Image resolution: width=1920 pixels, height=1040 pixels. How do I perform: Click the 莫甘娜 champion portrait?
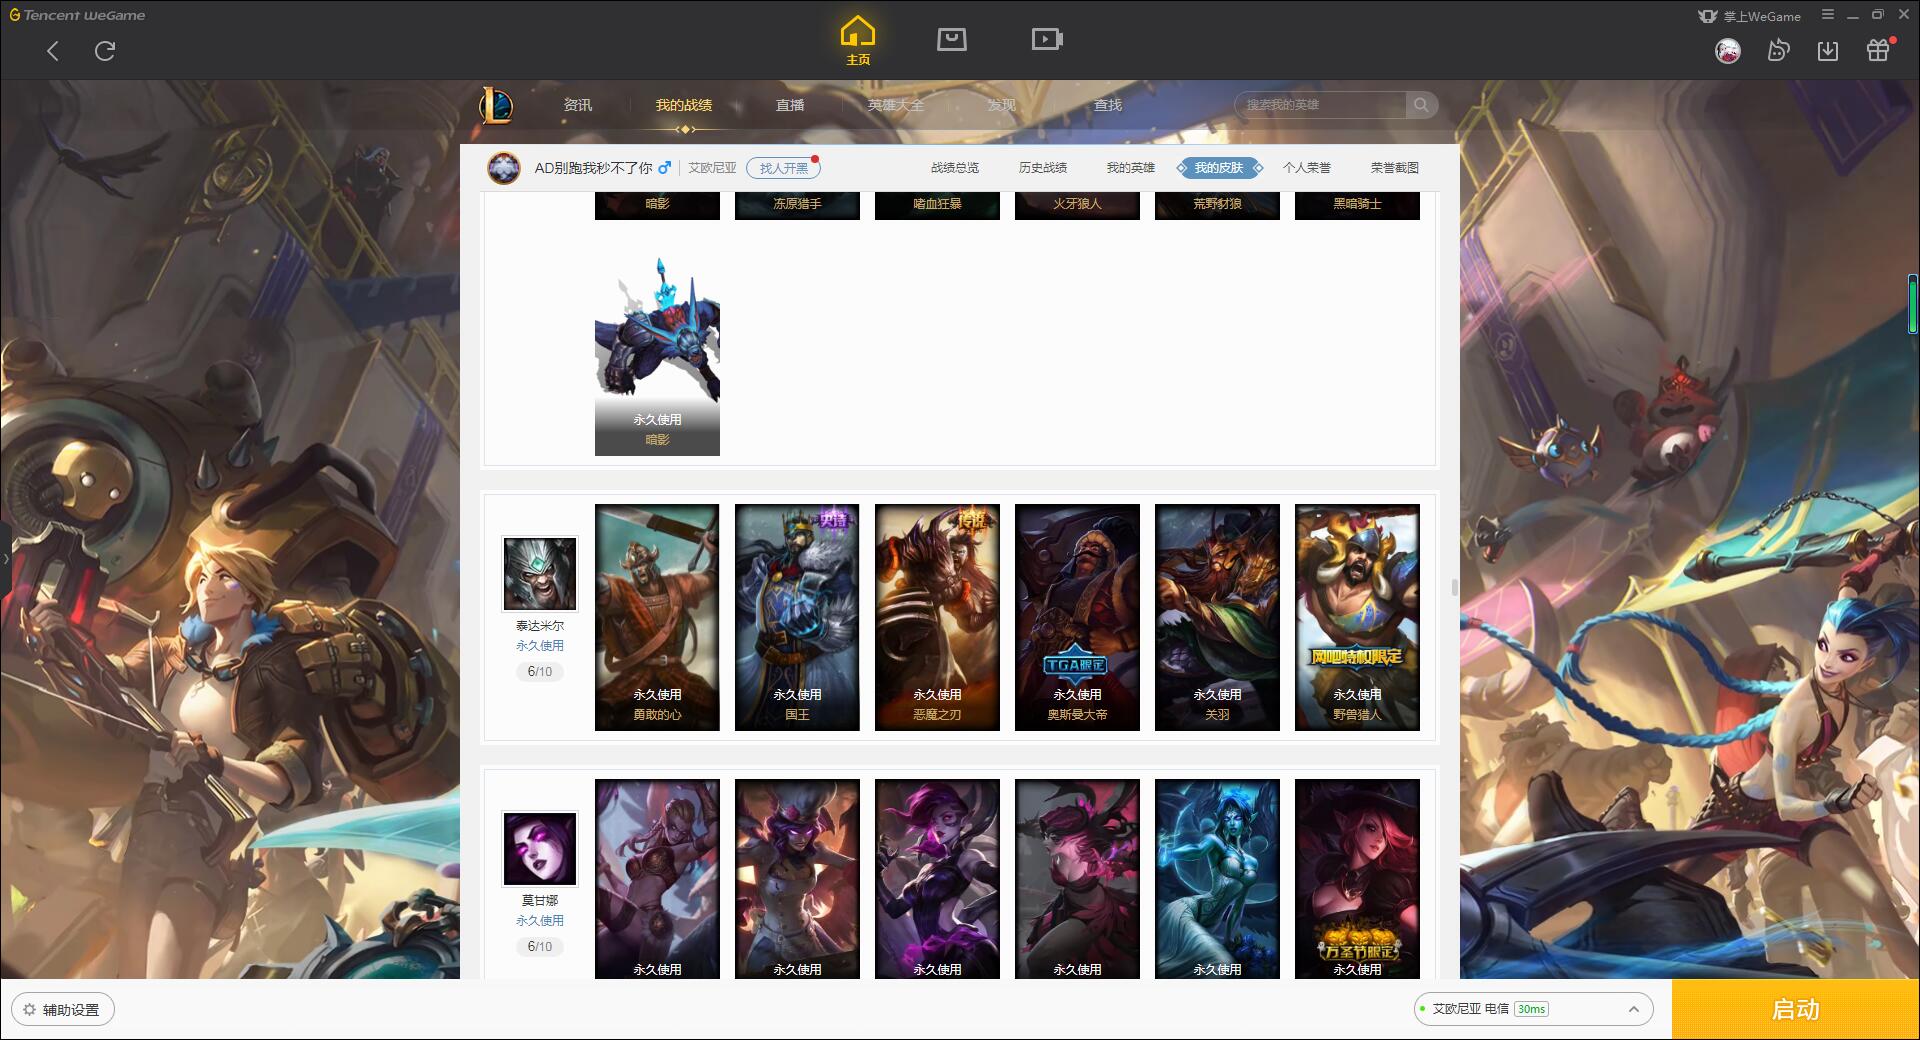click(x=540, y=849)
